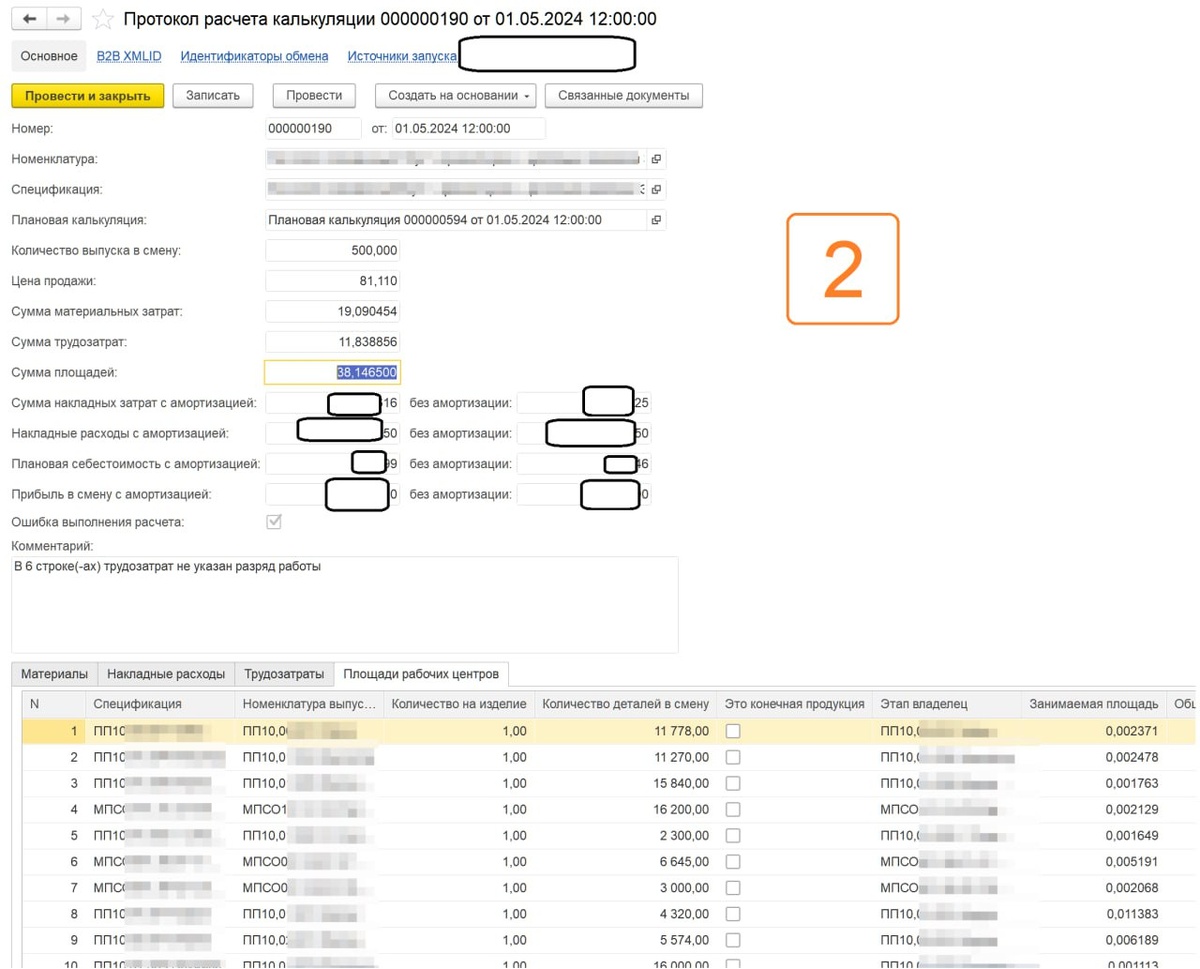
Task: Select cell with value 6 645,00
Action: tap(626, 862)
